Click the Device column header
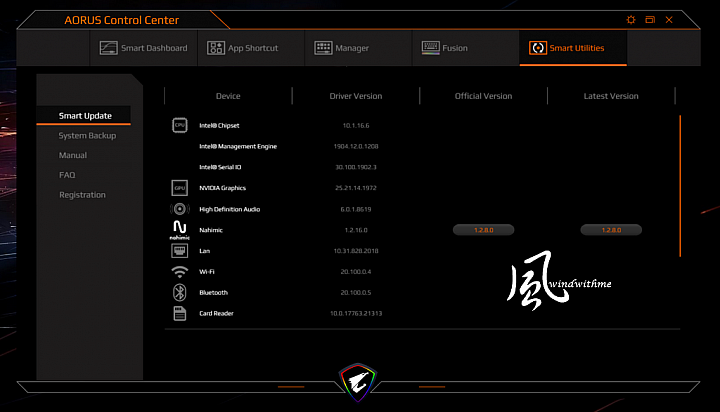This screenshot has height=412, width=720. coord(228,96)
